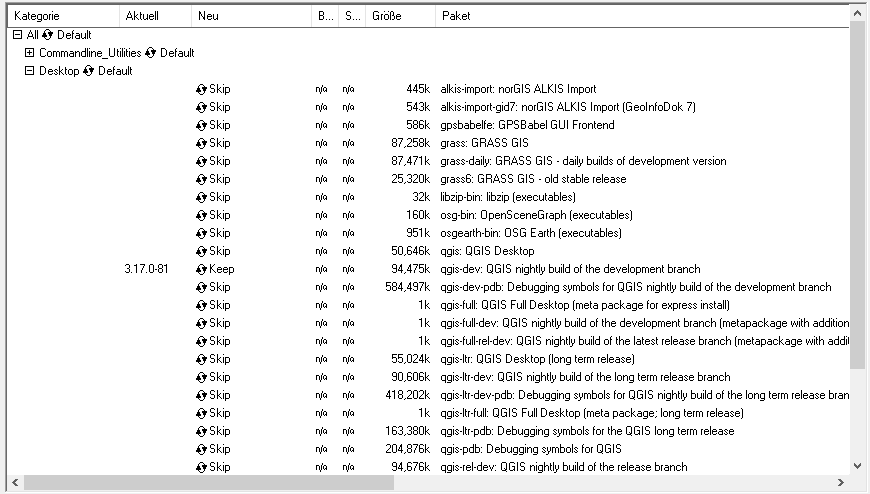Select the gpsbabelfe: GPSBabel GUI Frontend text

(x=527, y=125)
